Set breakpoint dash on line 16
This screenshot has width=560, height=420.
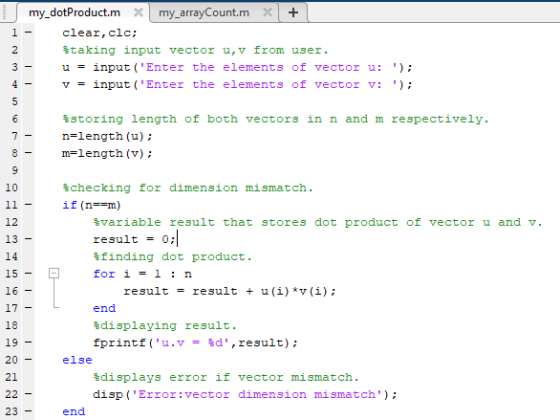point(28,291)
